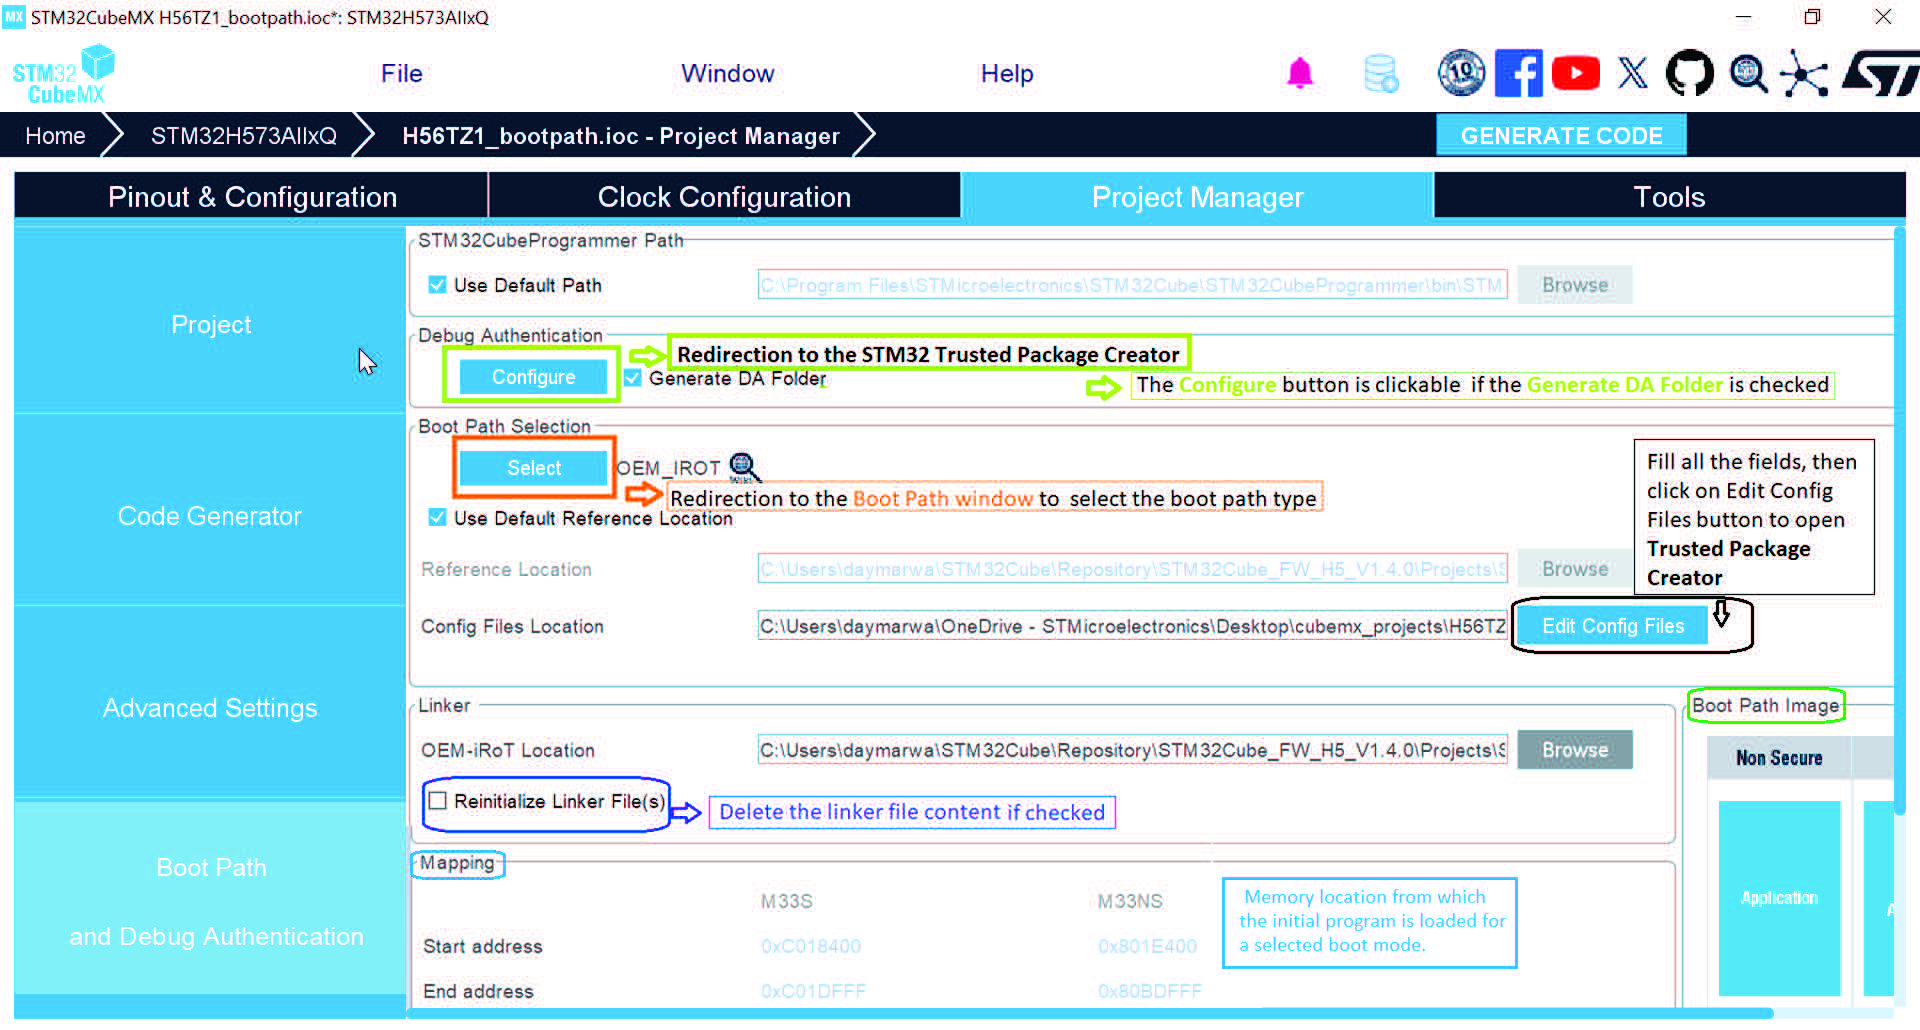Switch to Clock Configuration tab
Viewport: 1920px width, 1030px height.
click(724, 197)
